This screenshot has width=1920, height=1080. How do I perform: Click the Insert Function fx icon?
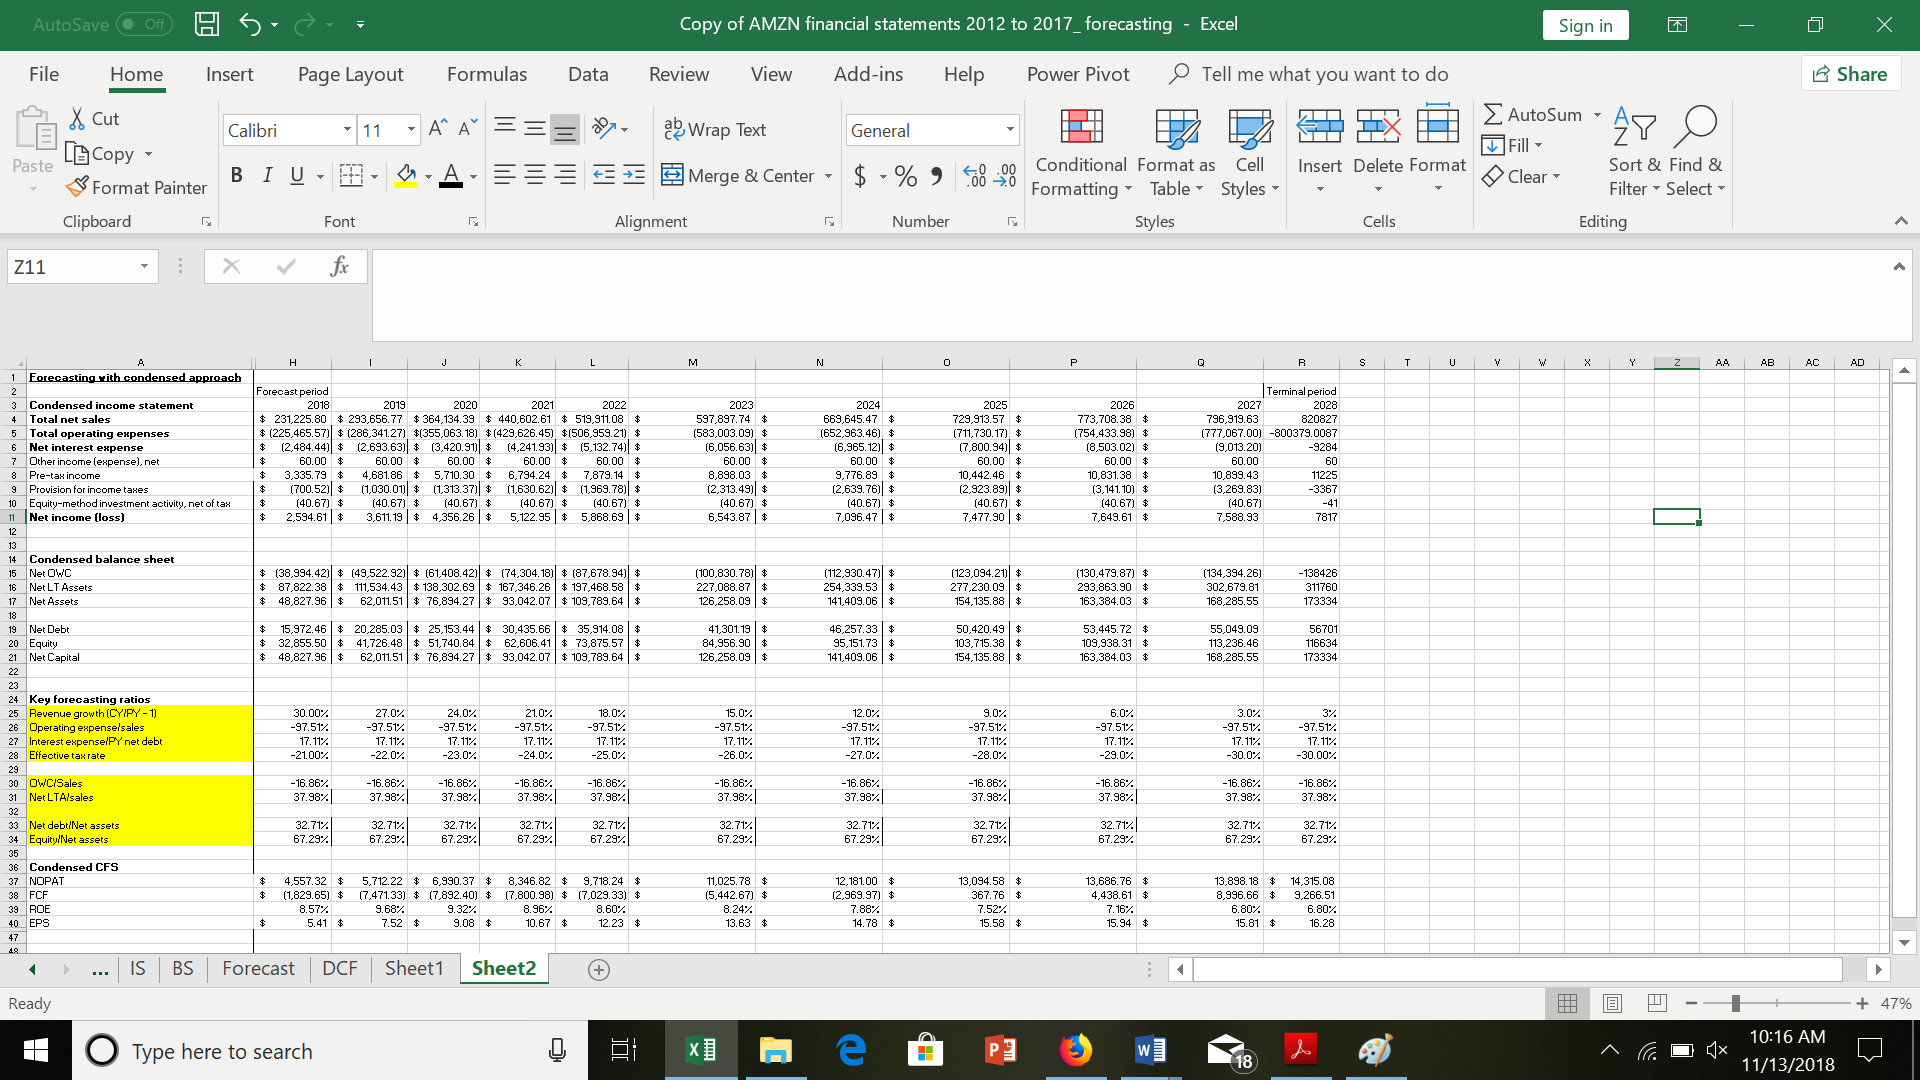(x=339, y=266)
